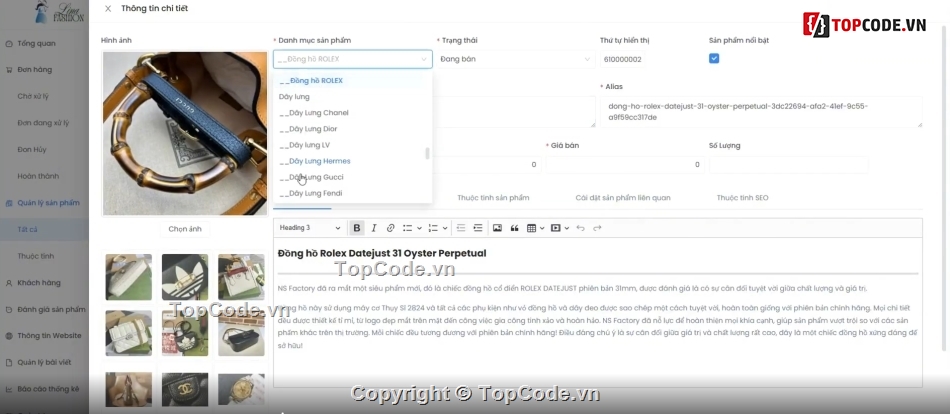Click the Đánh giá sản phẩm icon
This screenshot has height=414, width=950.
(x=9, y=310)
